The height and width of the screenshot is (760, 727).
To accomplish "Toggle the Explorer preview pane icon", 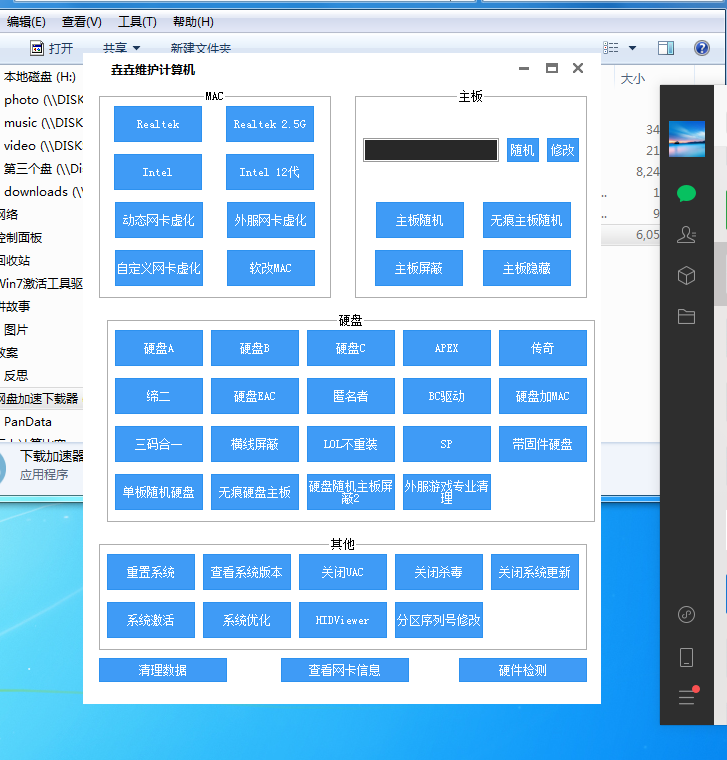I will click(x=666, y=48).
